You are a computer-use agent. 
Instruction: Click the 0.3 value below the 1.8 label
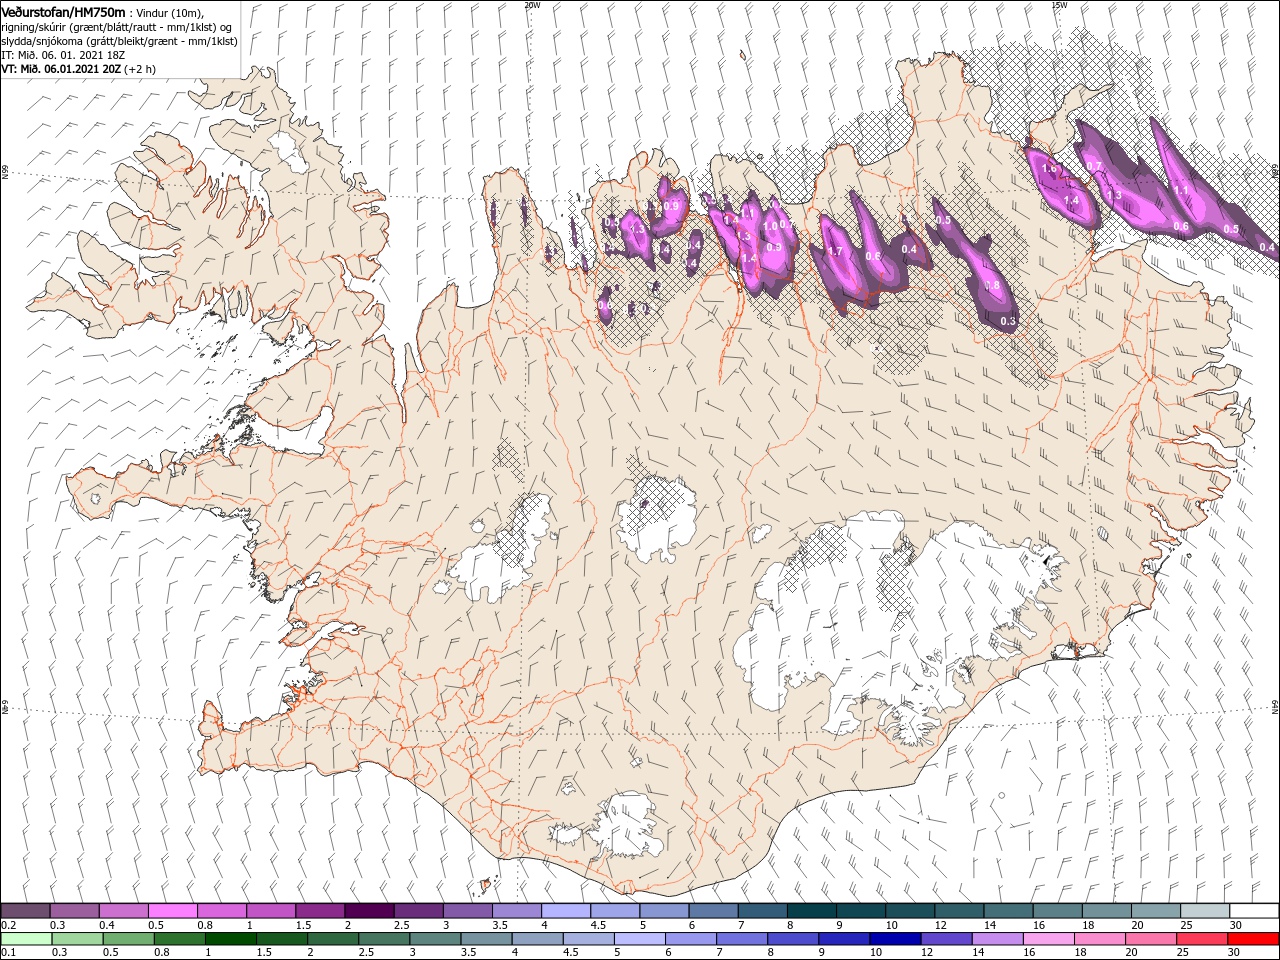[x=1008, y=321]
